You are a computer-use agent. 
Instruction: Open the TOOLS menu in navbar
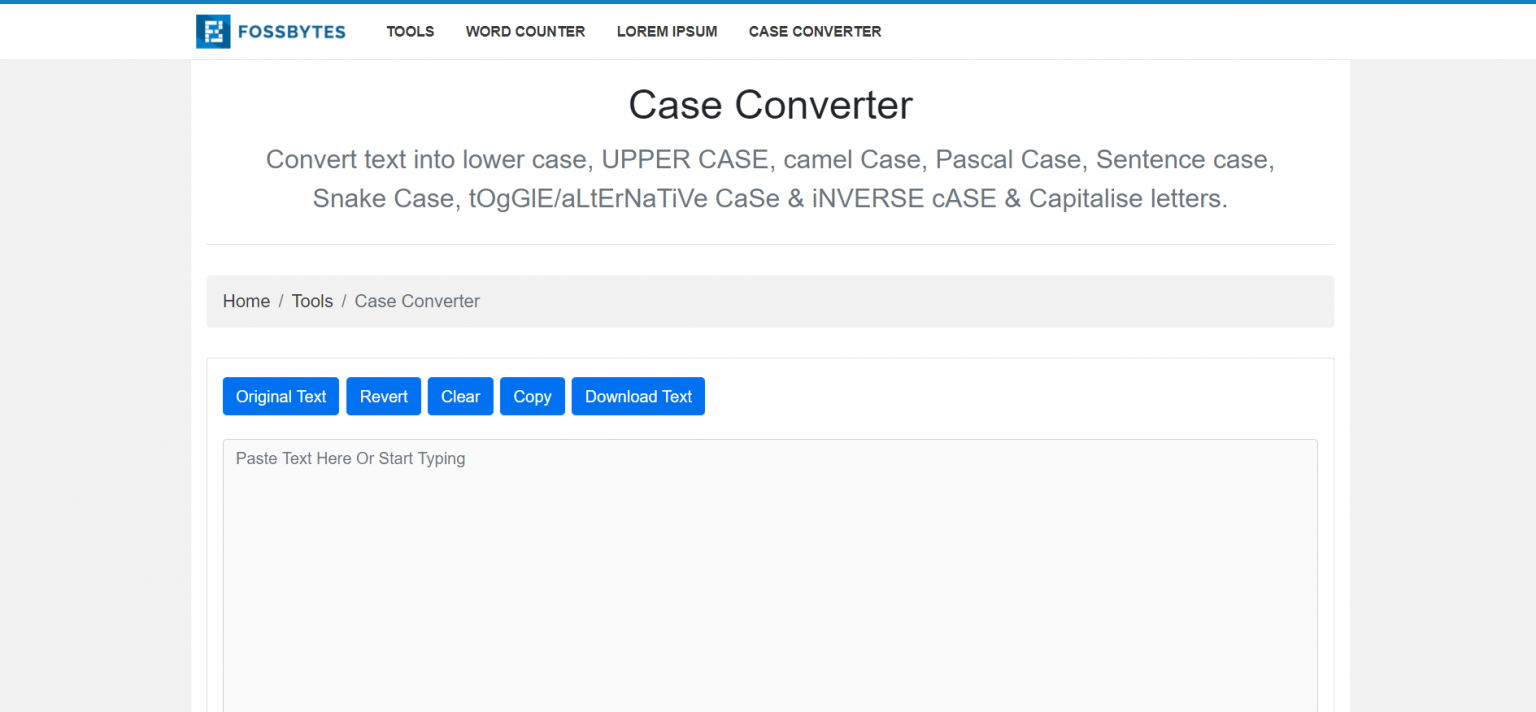point(410,32)
